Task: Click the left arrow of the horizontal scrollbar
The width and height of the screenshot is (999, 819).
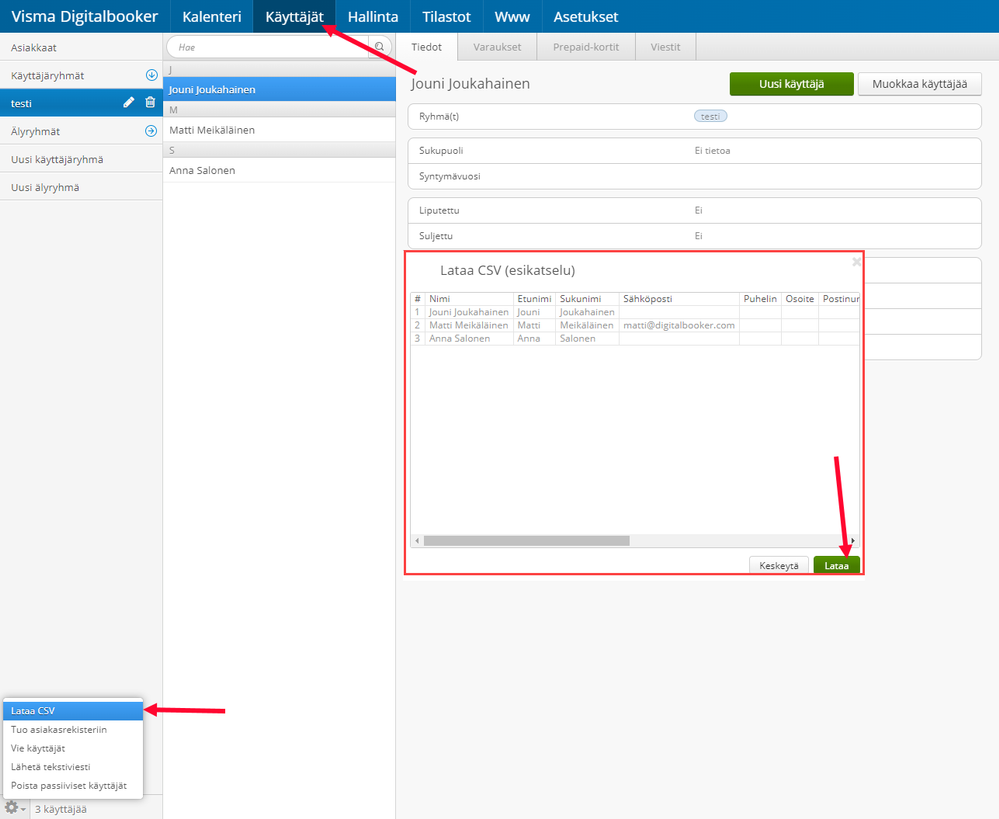Action: point(417,540)
